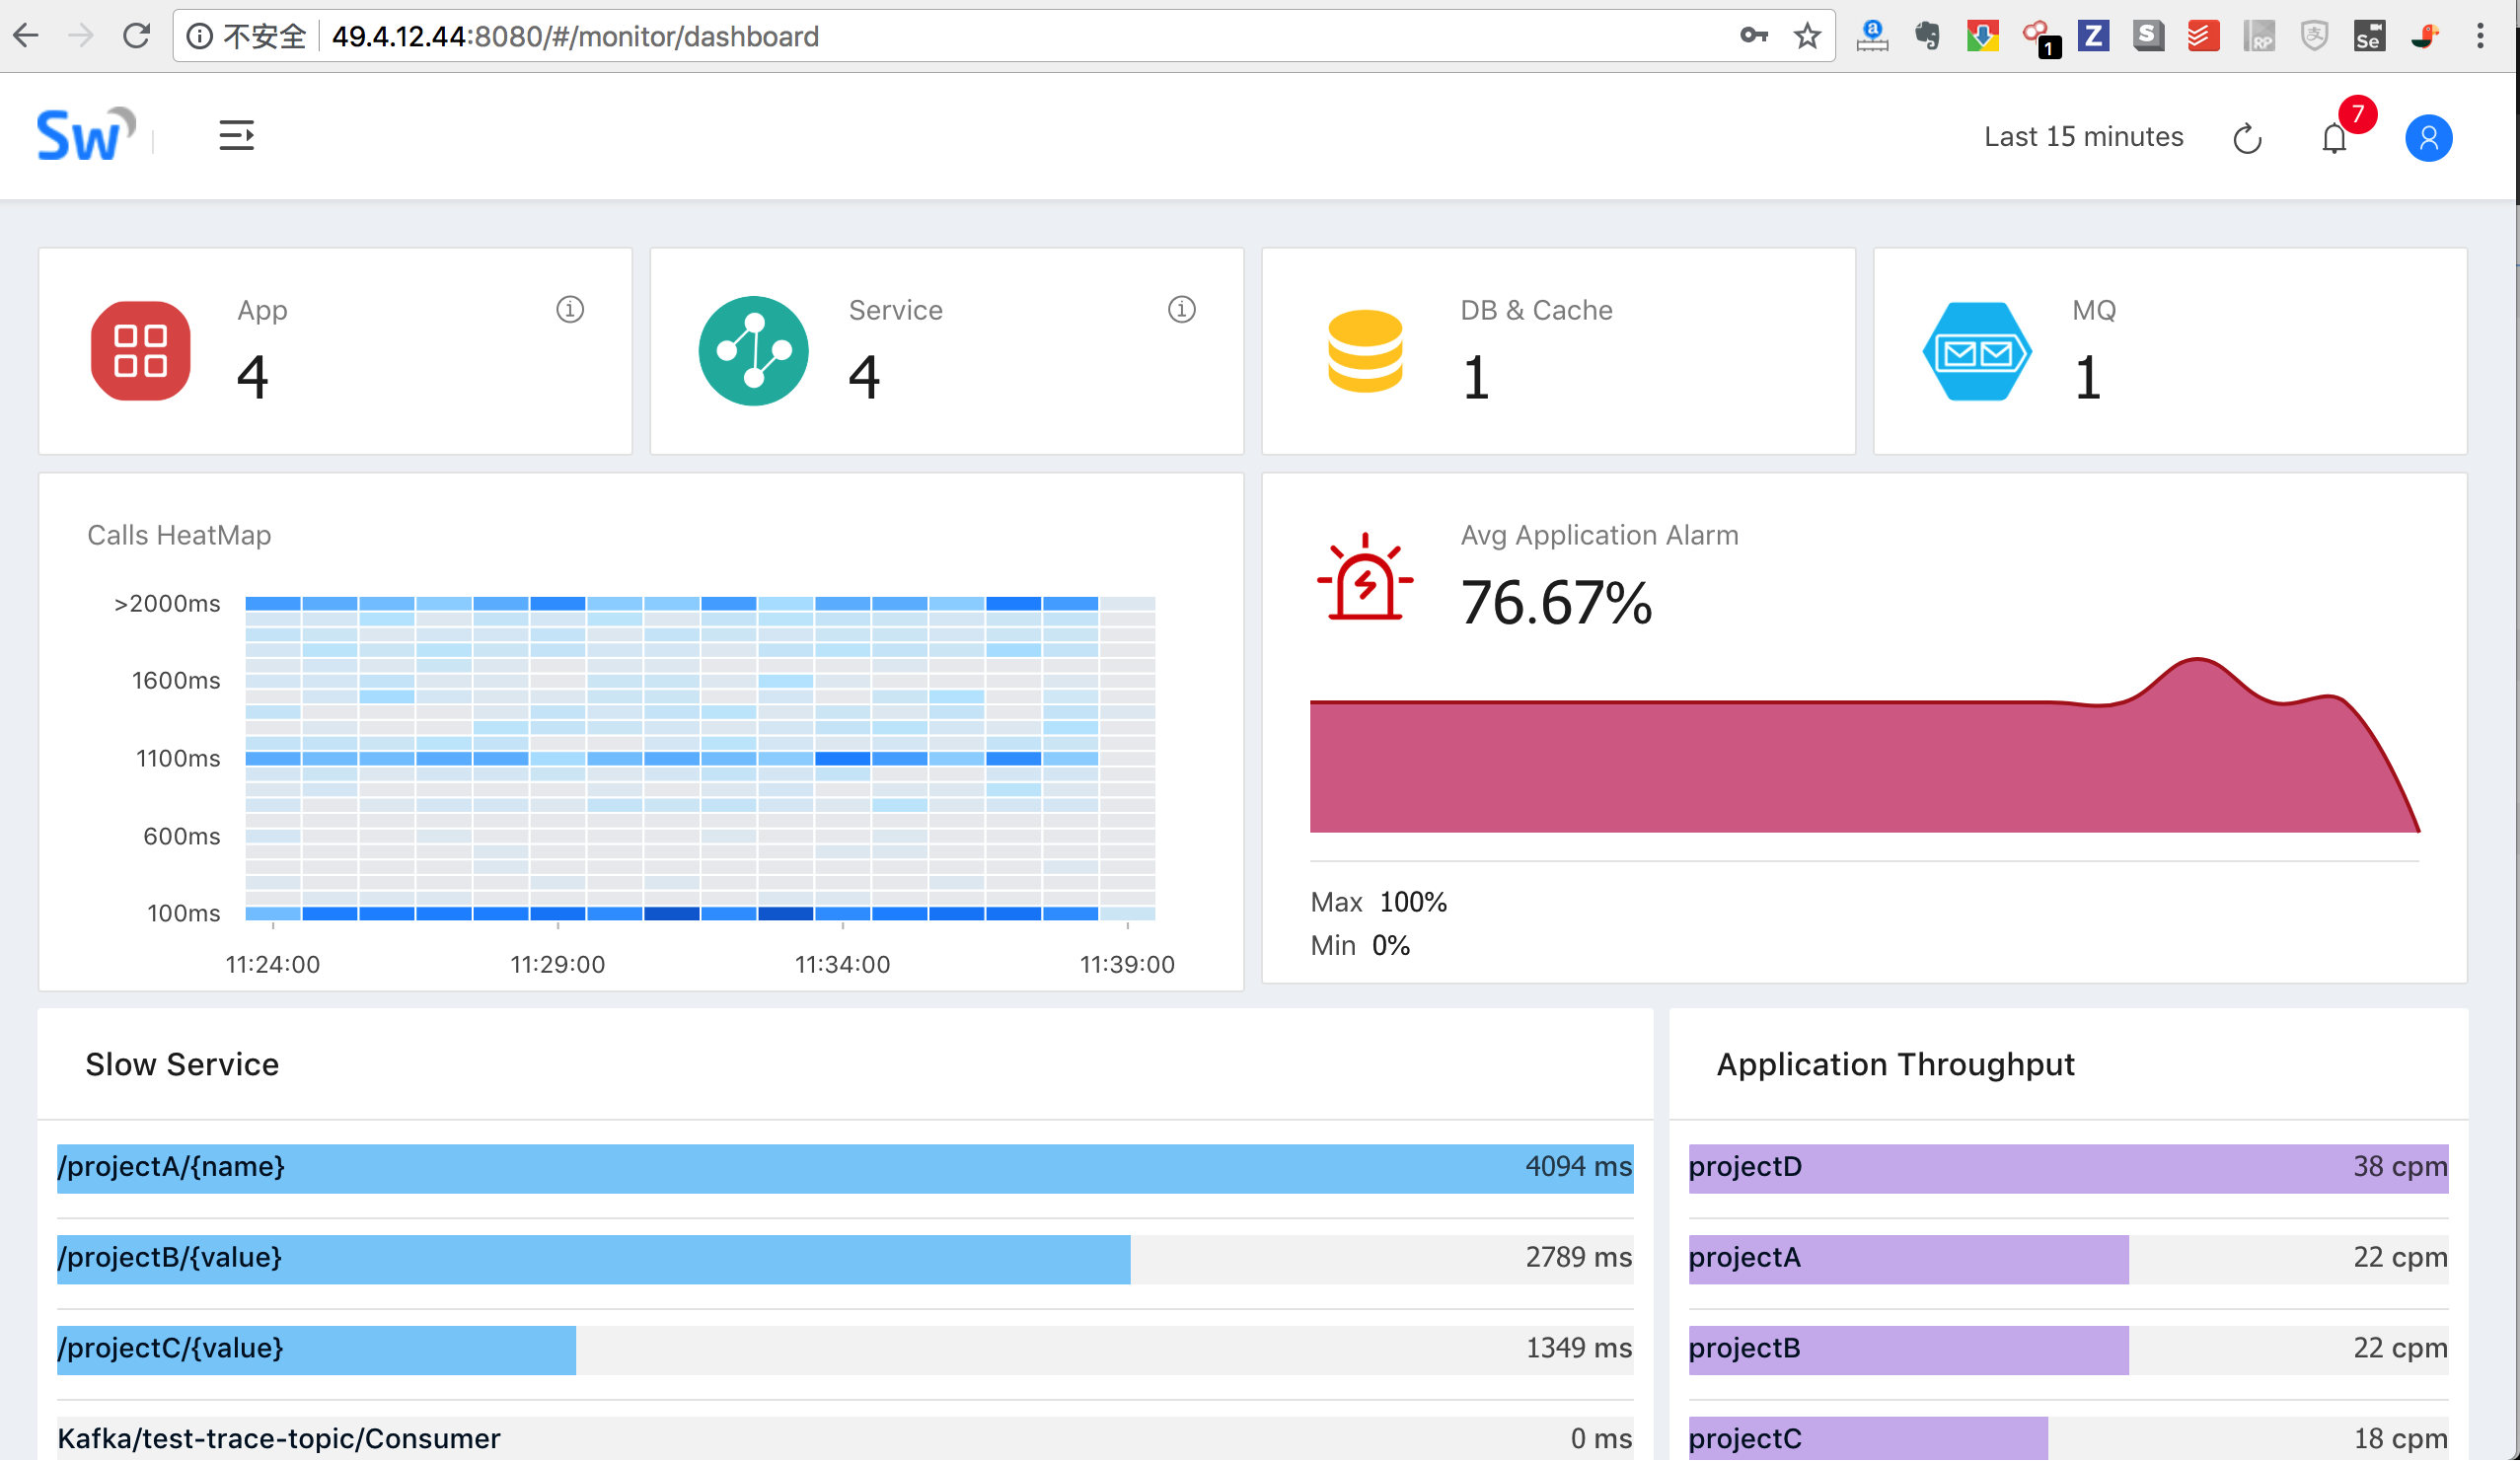
Task: Open the Last 15 minutes time selector
Action: tap(2083, 137)
